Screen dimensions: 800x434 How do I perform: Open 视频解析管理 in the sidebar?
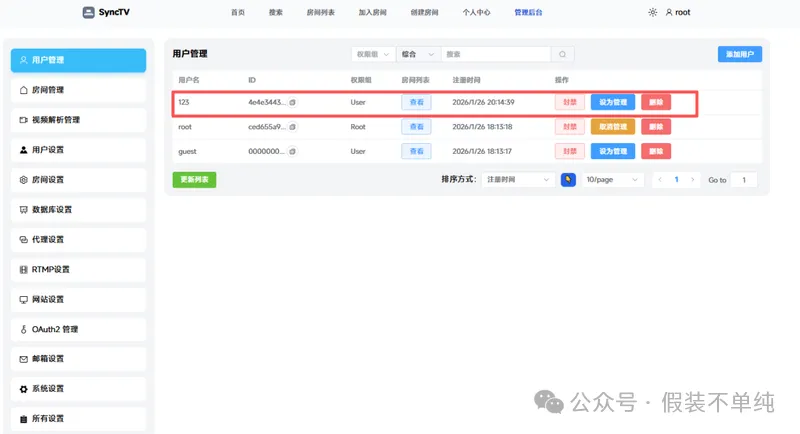(x=78, y=120)
